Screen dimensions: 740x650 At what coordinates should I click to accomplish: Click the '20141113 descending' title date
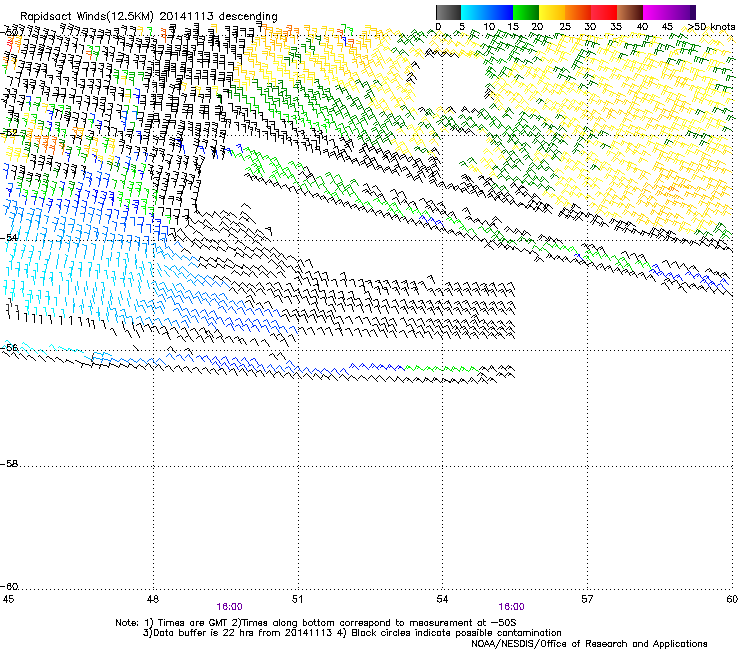tap(219, 17)
